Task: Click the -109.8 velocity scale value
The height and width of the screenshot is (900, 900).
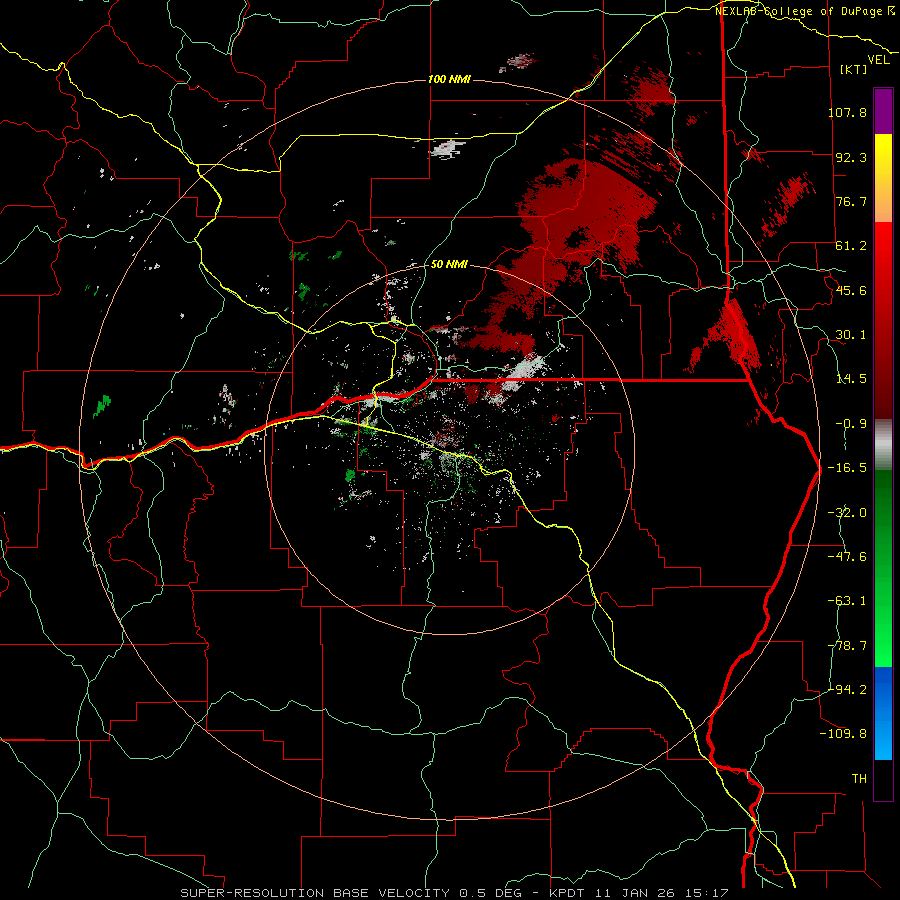Action: 843,734
